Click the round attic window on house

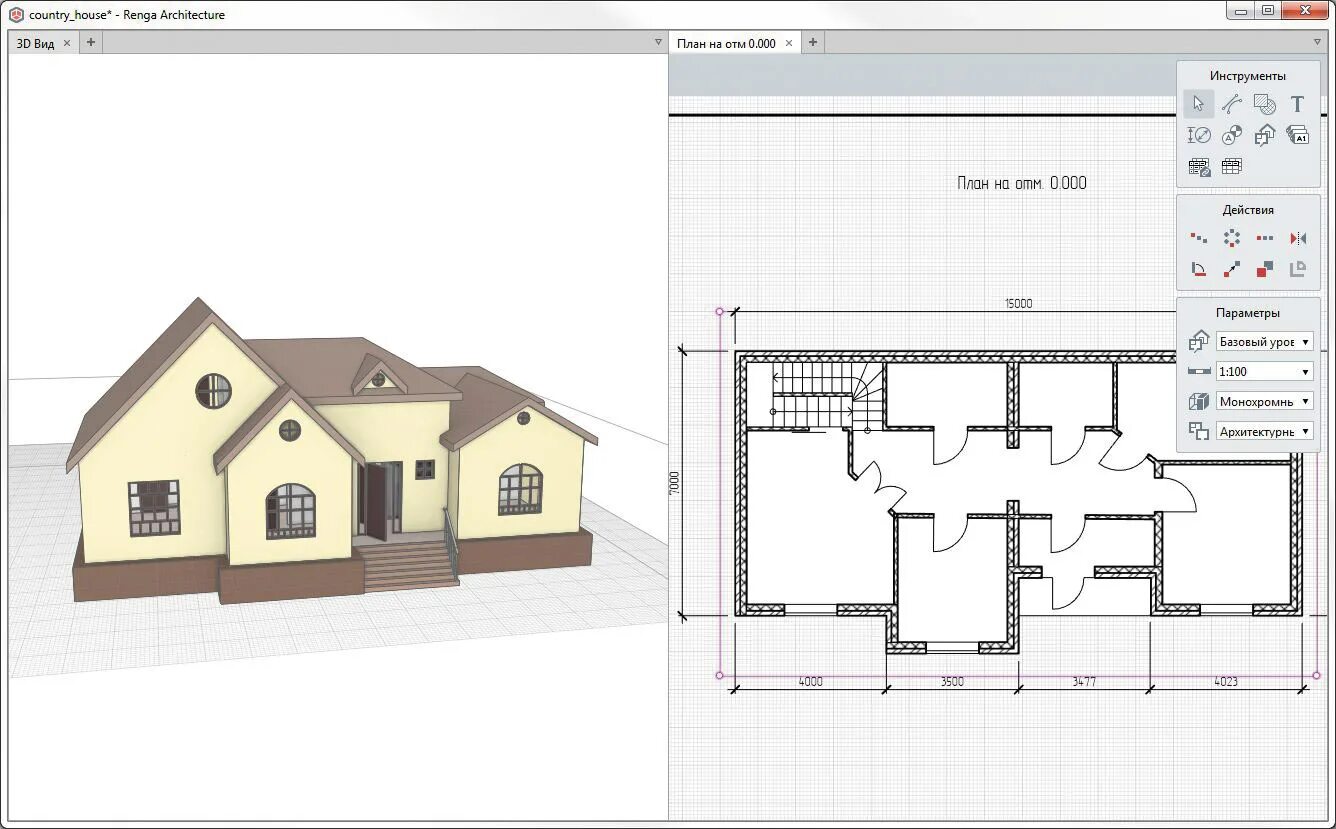point(213,391)
